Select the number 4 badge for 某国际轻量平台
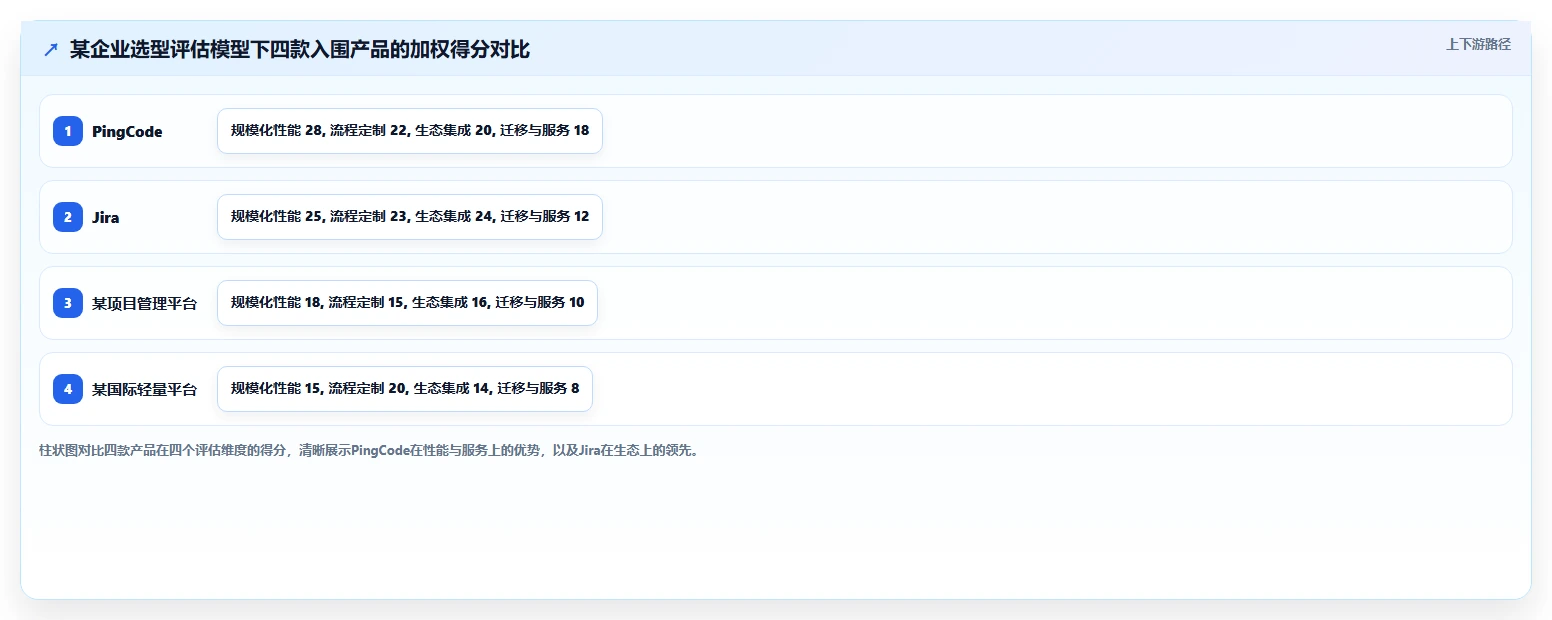Screen dimensions: 1552x620 coord(68,389)
